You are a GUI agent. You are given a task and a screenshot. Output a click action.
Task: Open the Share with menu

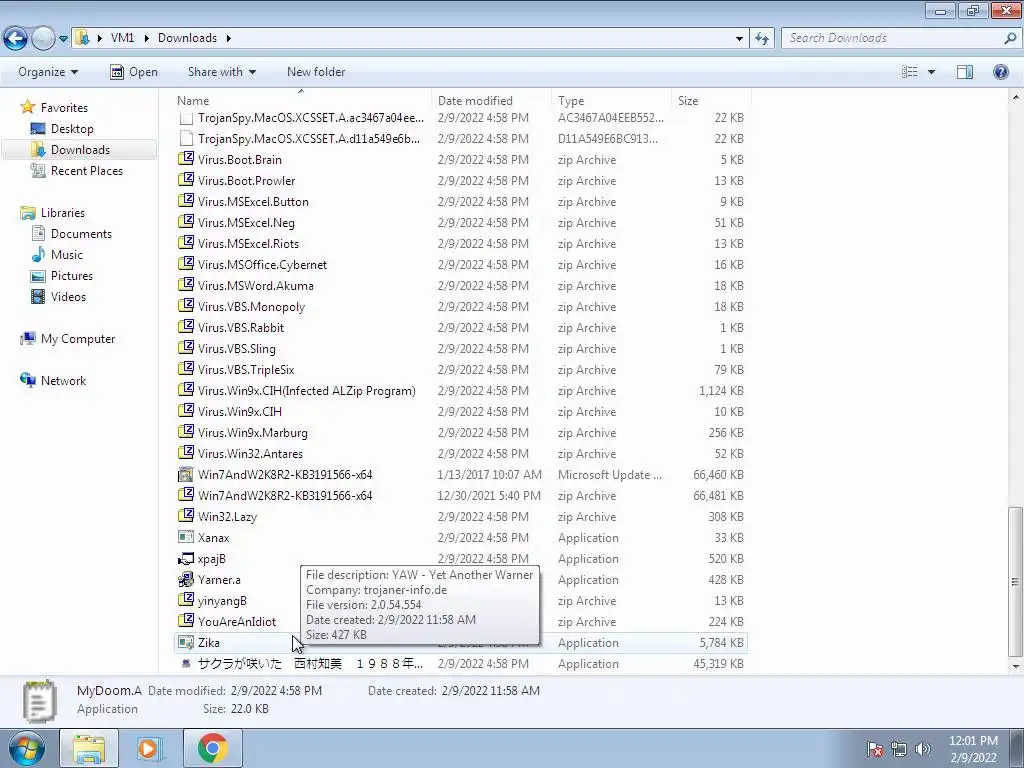(x=221, y=72)
